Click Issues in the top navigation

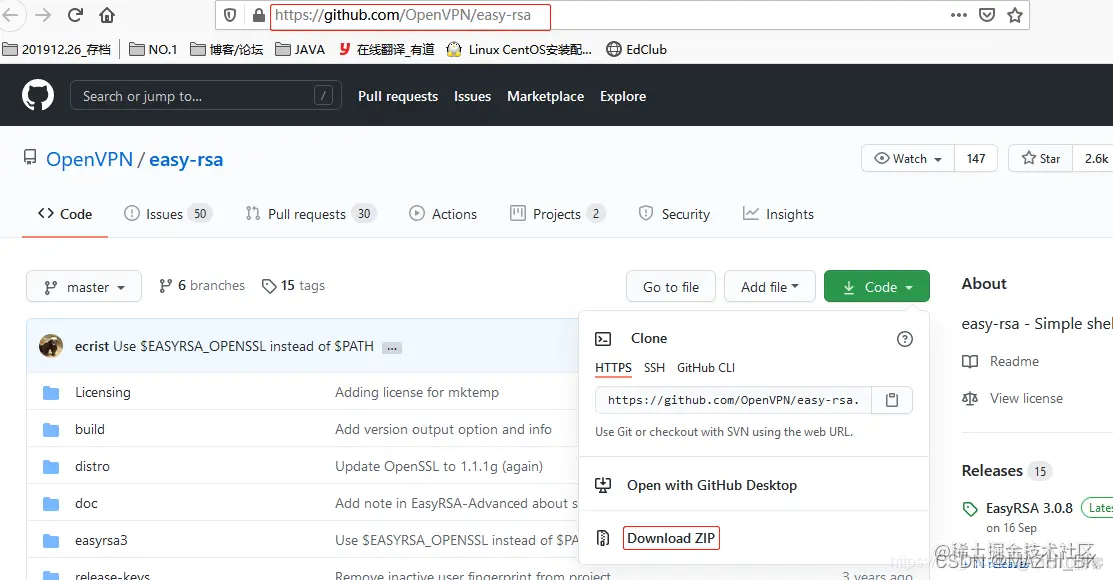472,96
